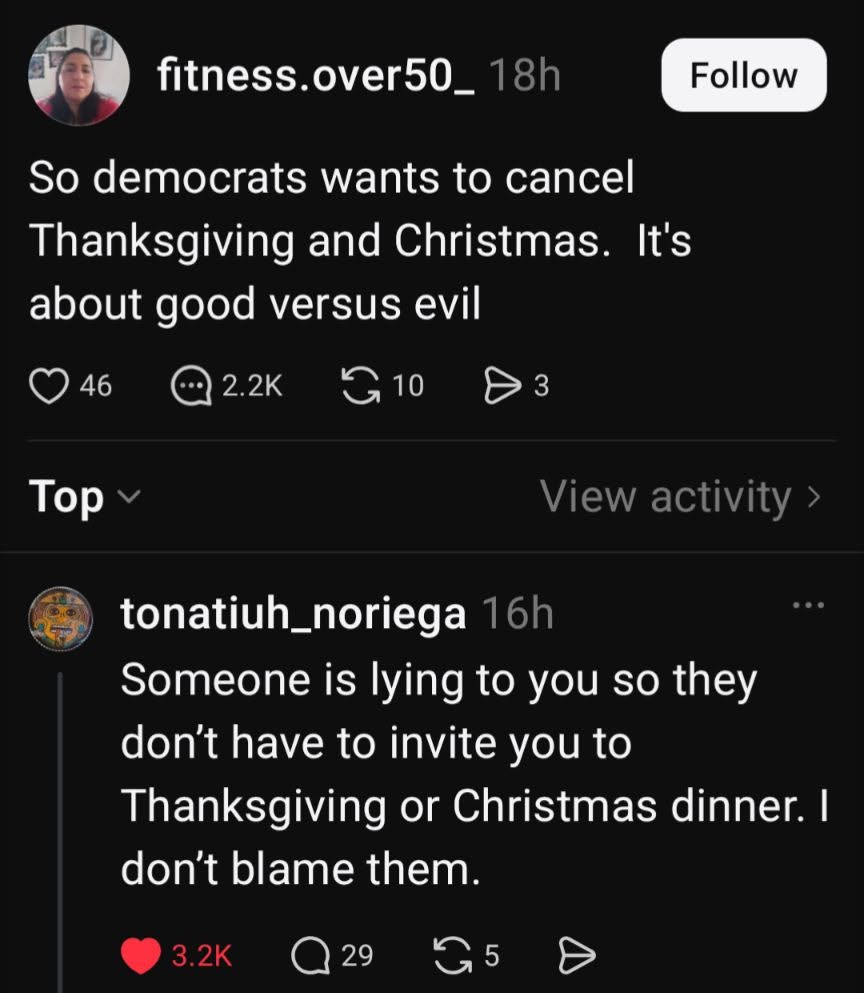Viewport: 864px width, 993px height.
Task: Open fitness.over50_ profile picture
Action: tap(79, 75)
